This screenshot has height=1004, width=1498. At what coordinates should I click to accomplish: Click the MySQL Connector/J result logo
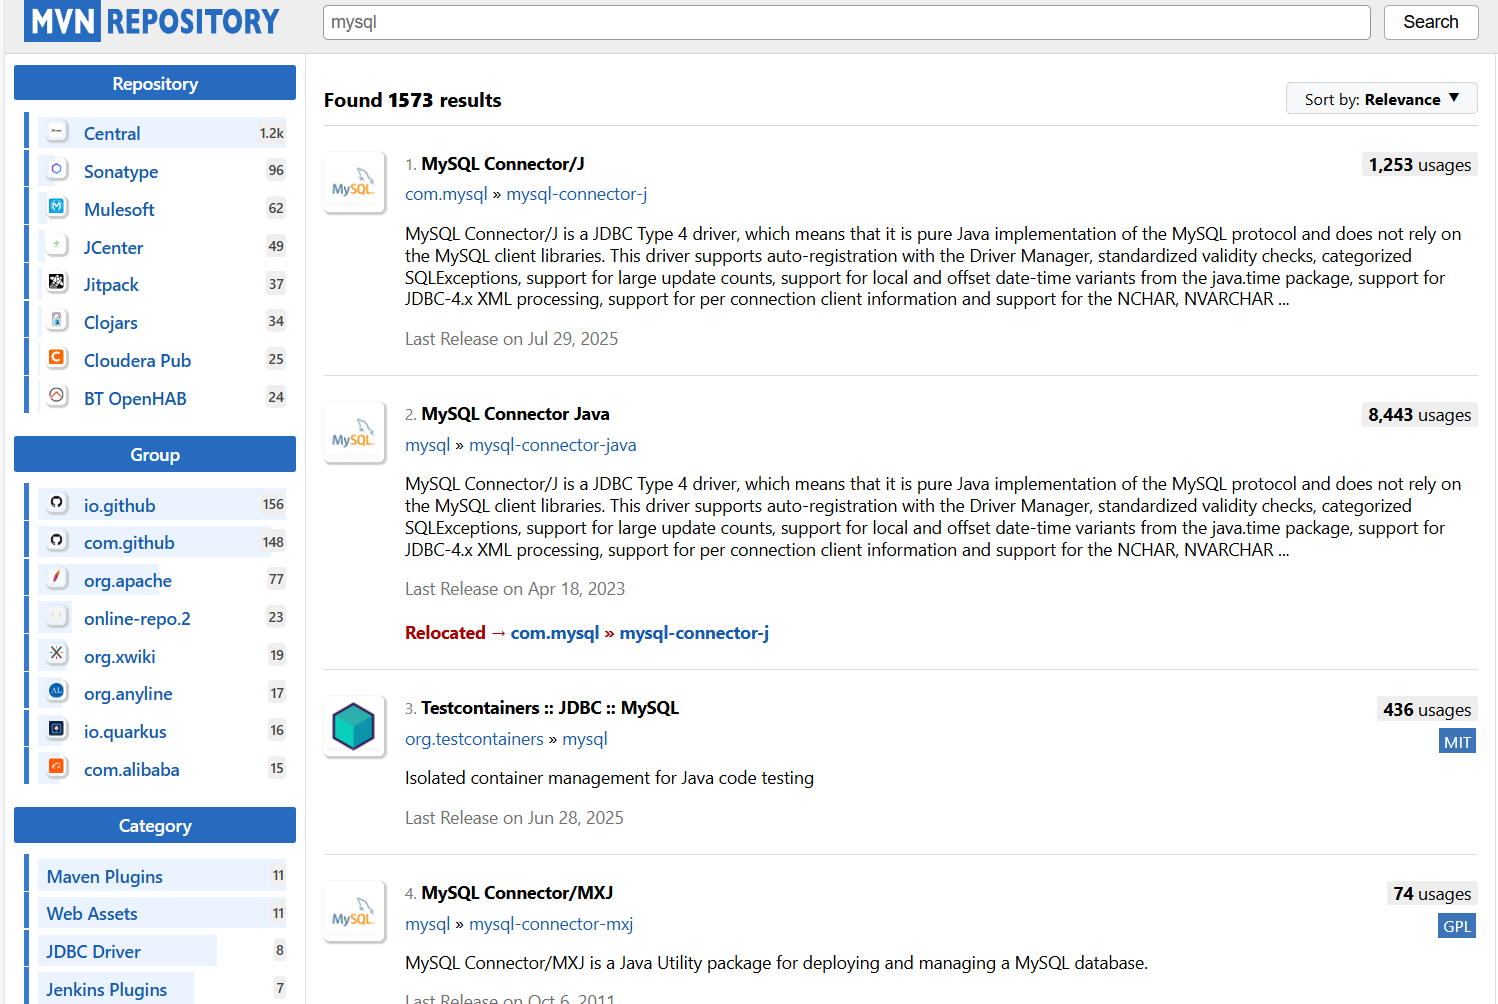point(354,183)
